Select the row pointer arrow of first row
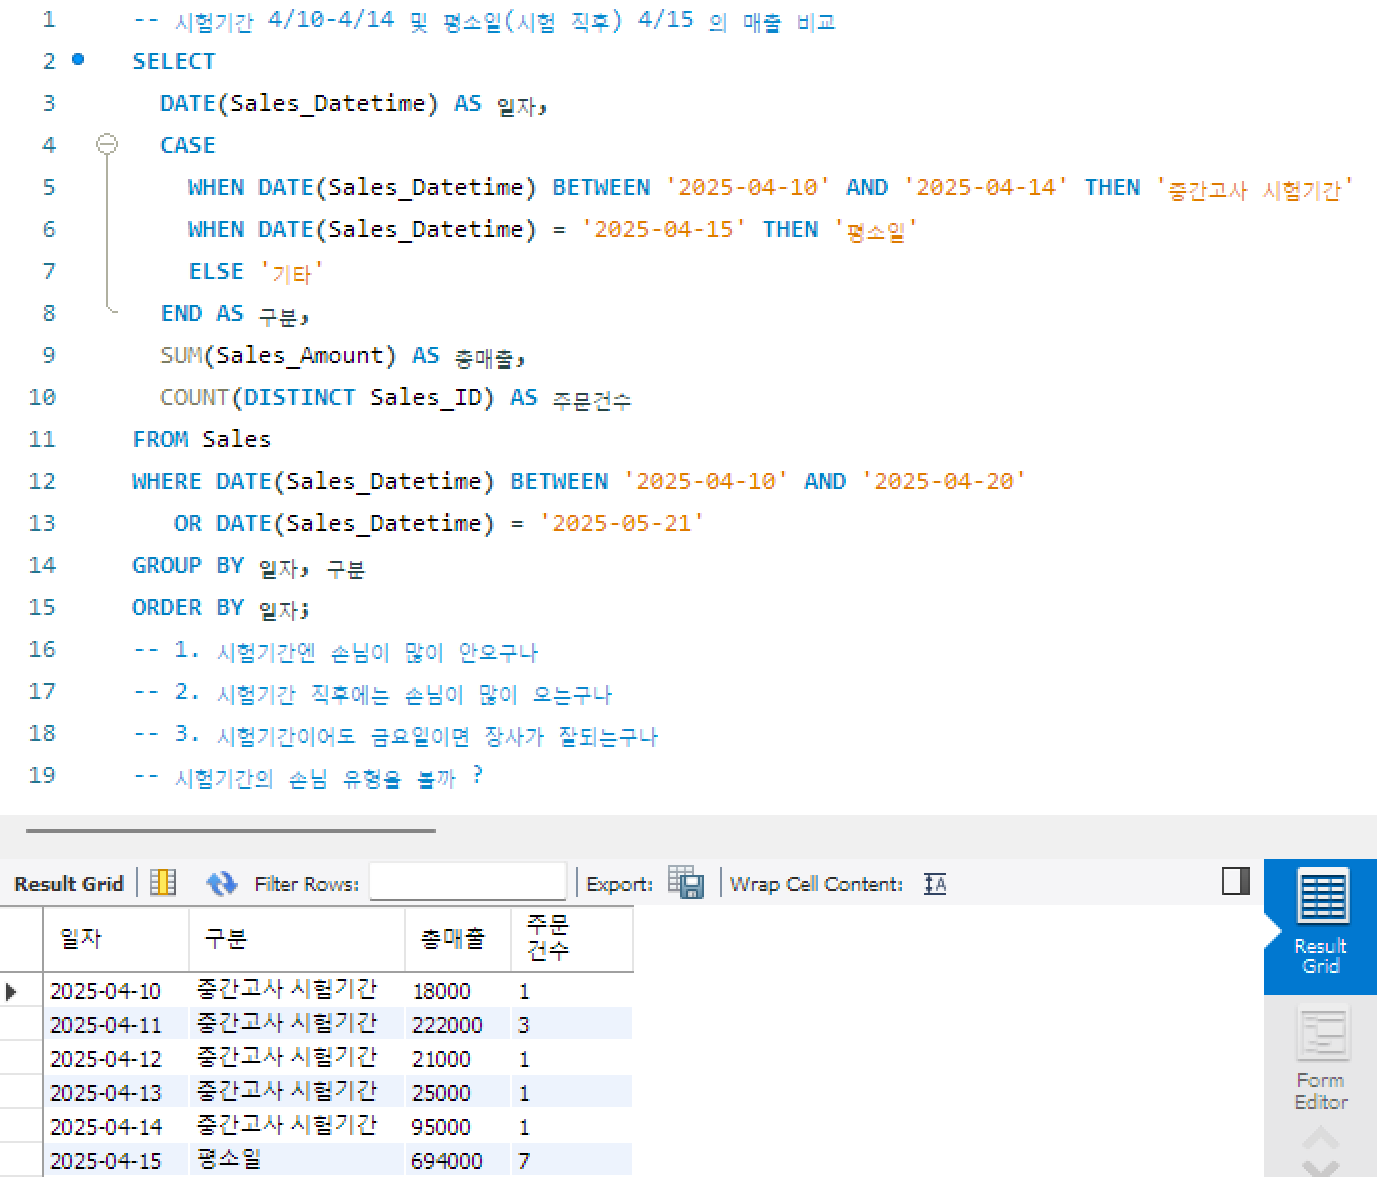The image size is (1377, 1177). click(12, 991)
